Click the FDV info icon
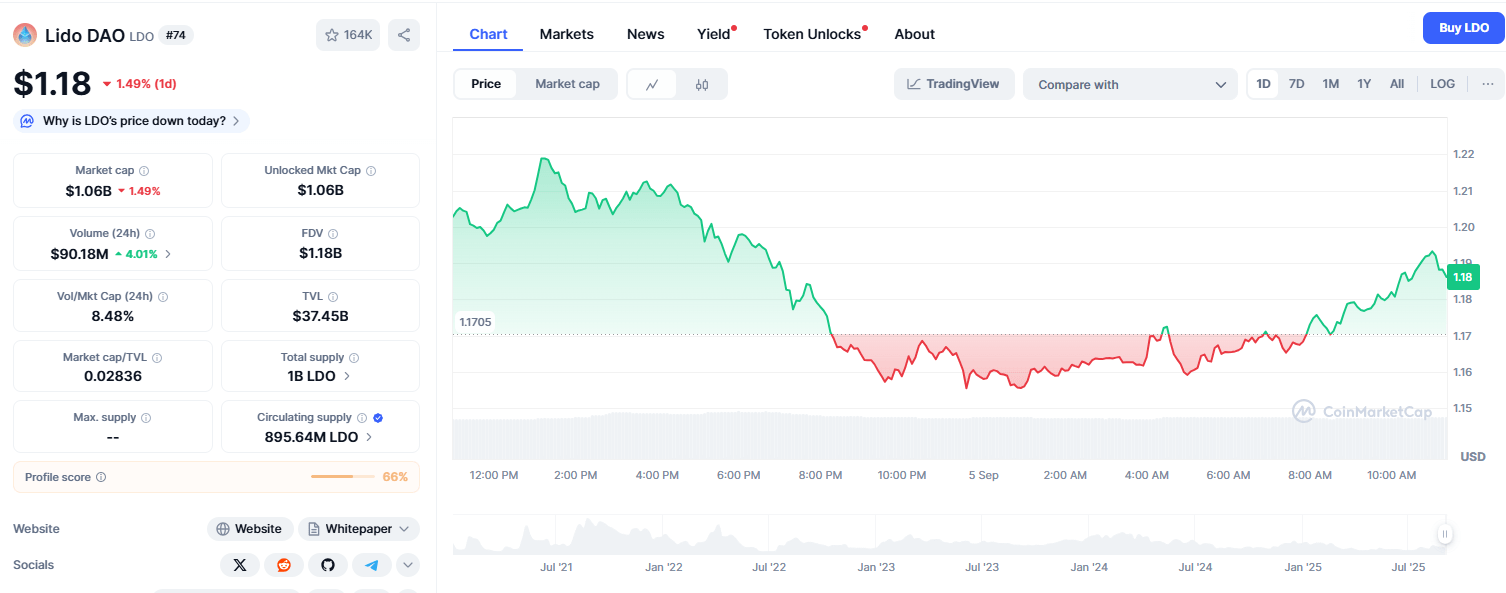Viewport: 1506px width, 593px height. pos(333,234)
